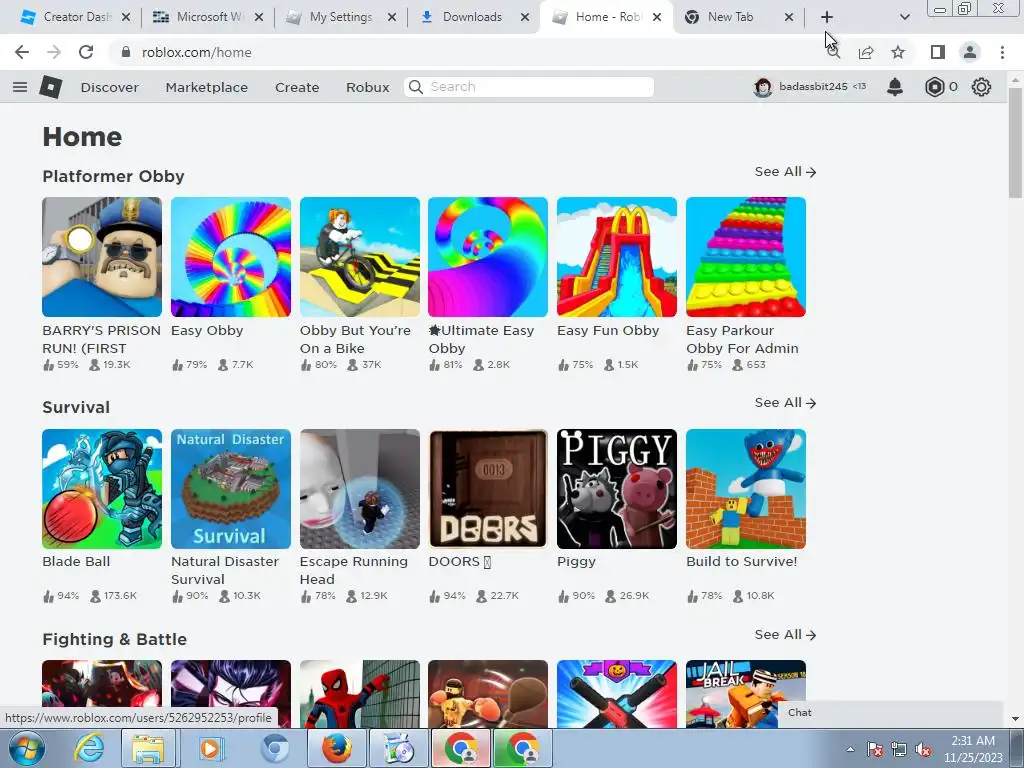Open the settings gear in Roblox header
The height and width of the screenshot is (768, 1024).
pyautogui.click(x=981, y=87)
